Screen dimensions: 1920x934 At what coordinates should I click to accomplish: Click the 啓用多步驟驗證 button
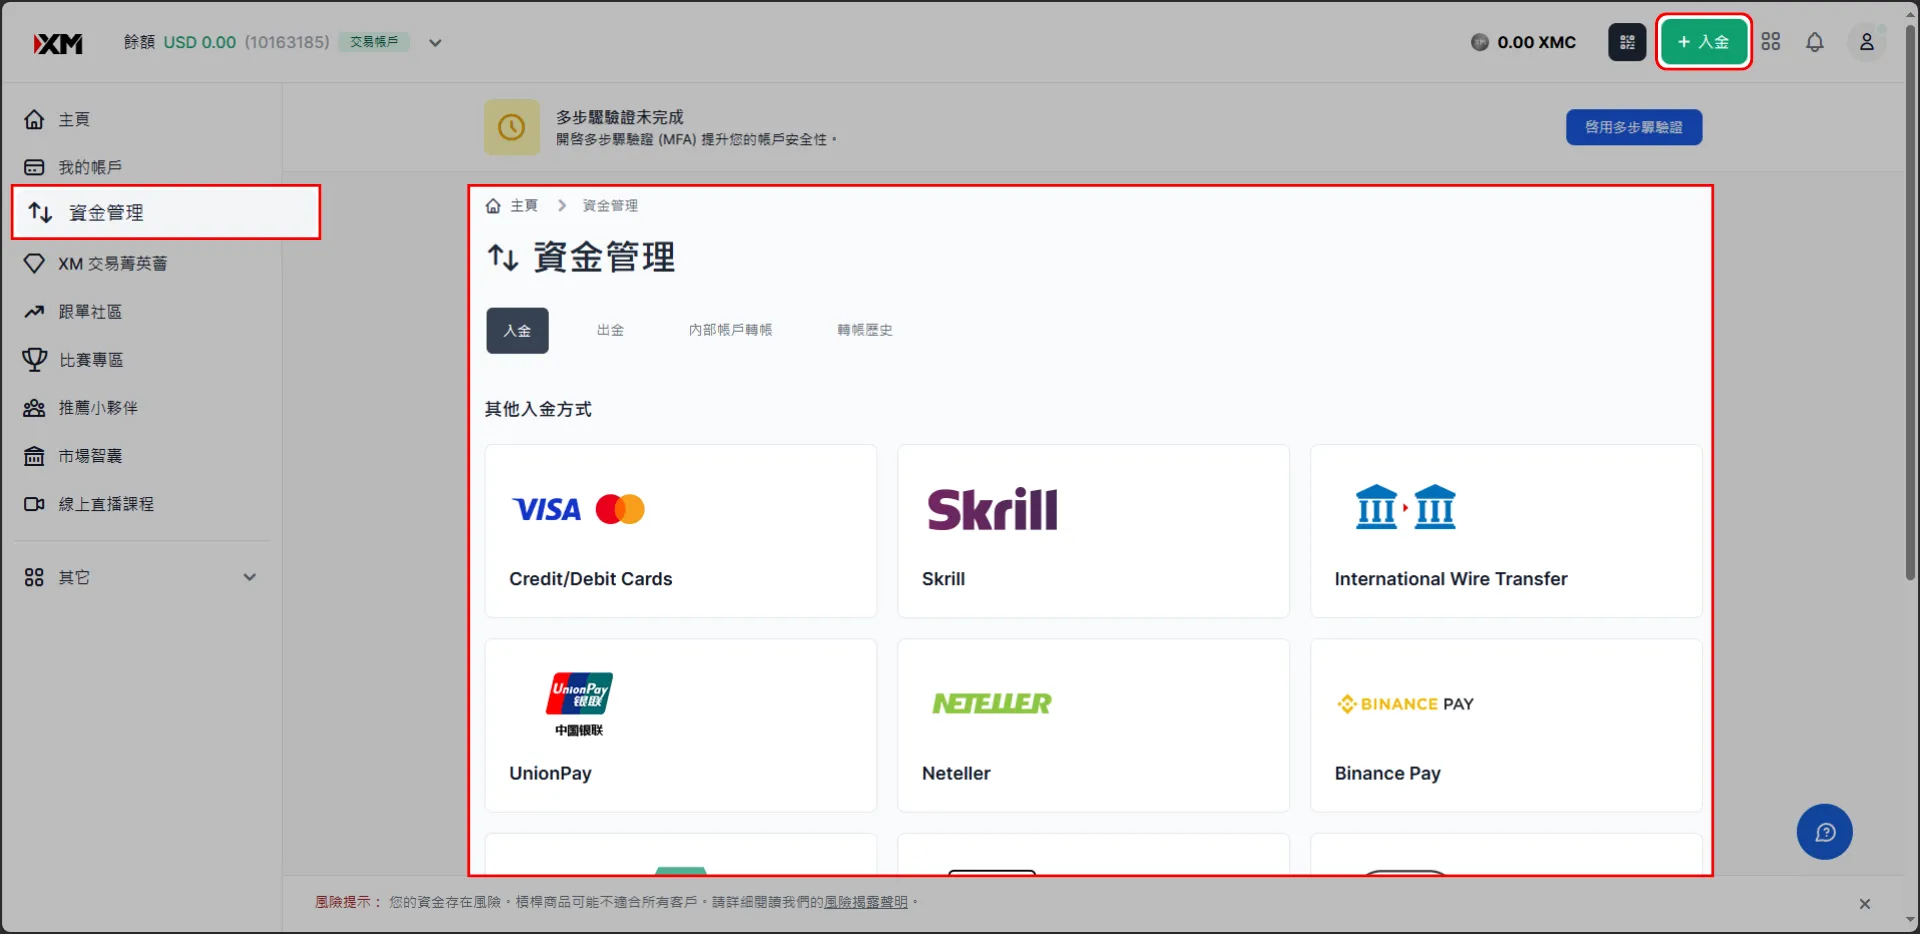[x=1633, y=127]
